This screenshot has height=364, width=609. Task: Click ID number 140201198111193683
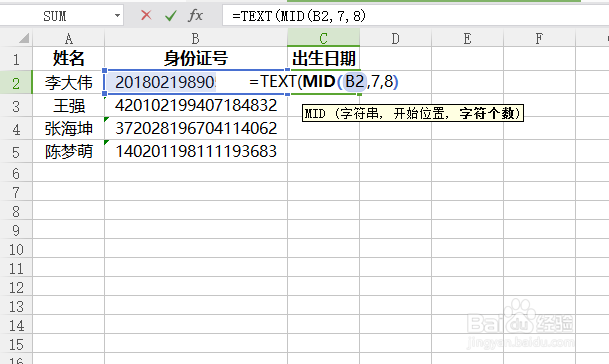click(196, 152)
